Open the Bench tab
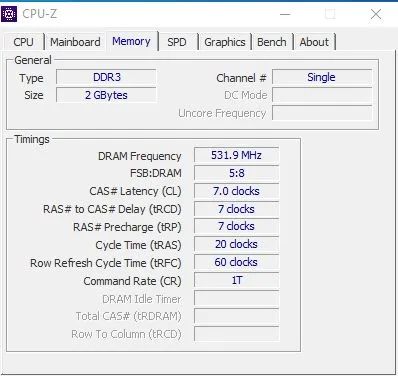The width and height of the screenshot is (398, 376). click(272, 42)
